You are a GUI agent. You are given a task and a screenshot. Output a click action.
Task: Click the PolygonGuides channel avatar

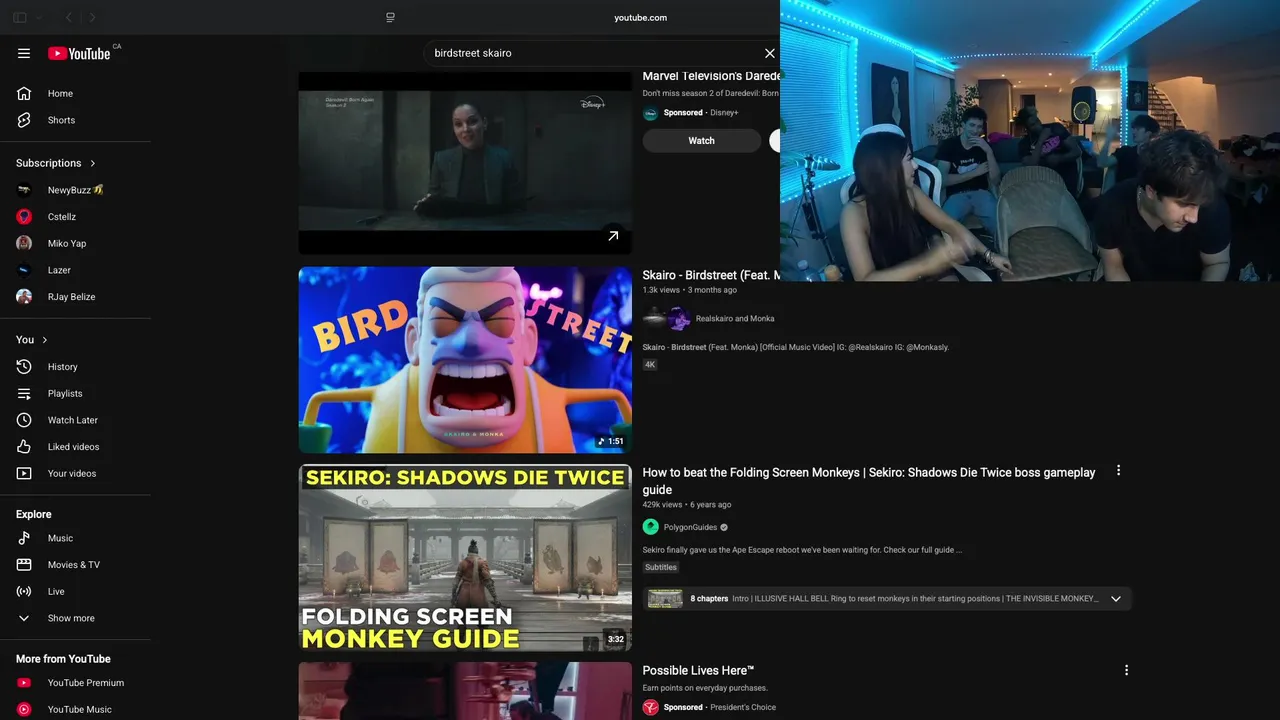pos(650,527)
